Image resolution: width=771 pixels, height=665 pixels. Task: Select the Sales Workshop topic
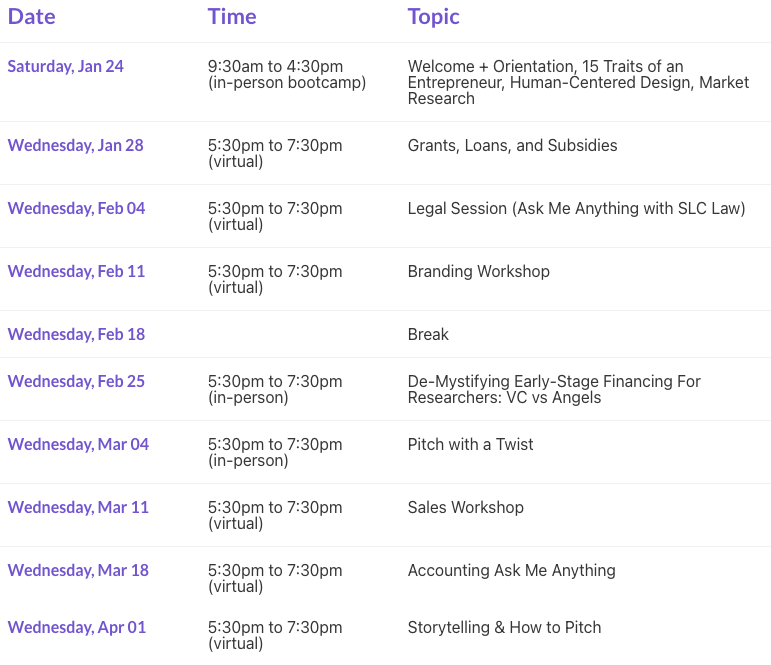465,508
